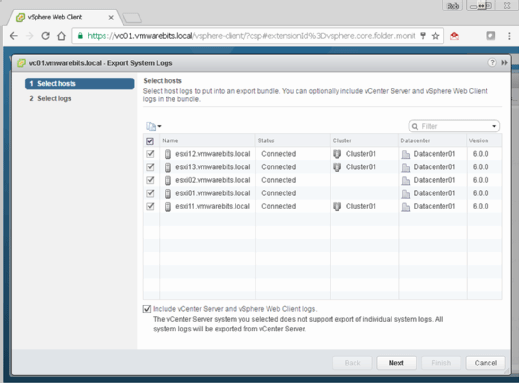Click Connected status for esxi02
Screen dimensions: 519x383
click(x=279, y=180)
